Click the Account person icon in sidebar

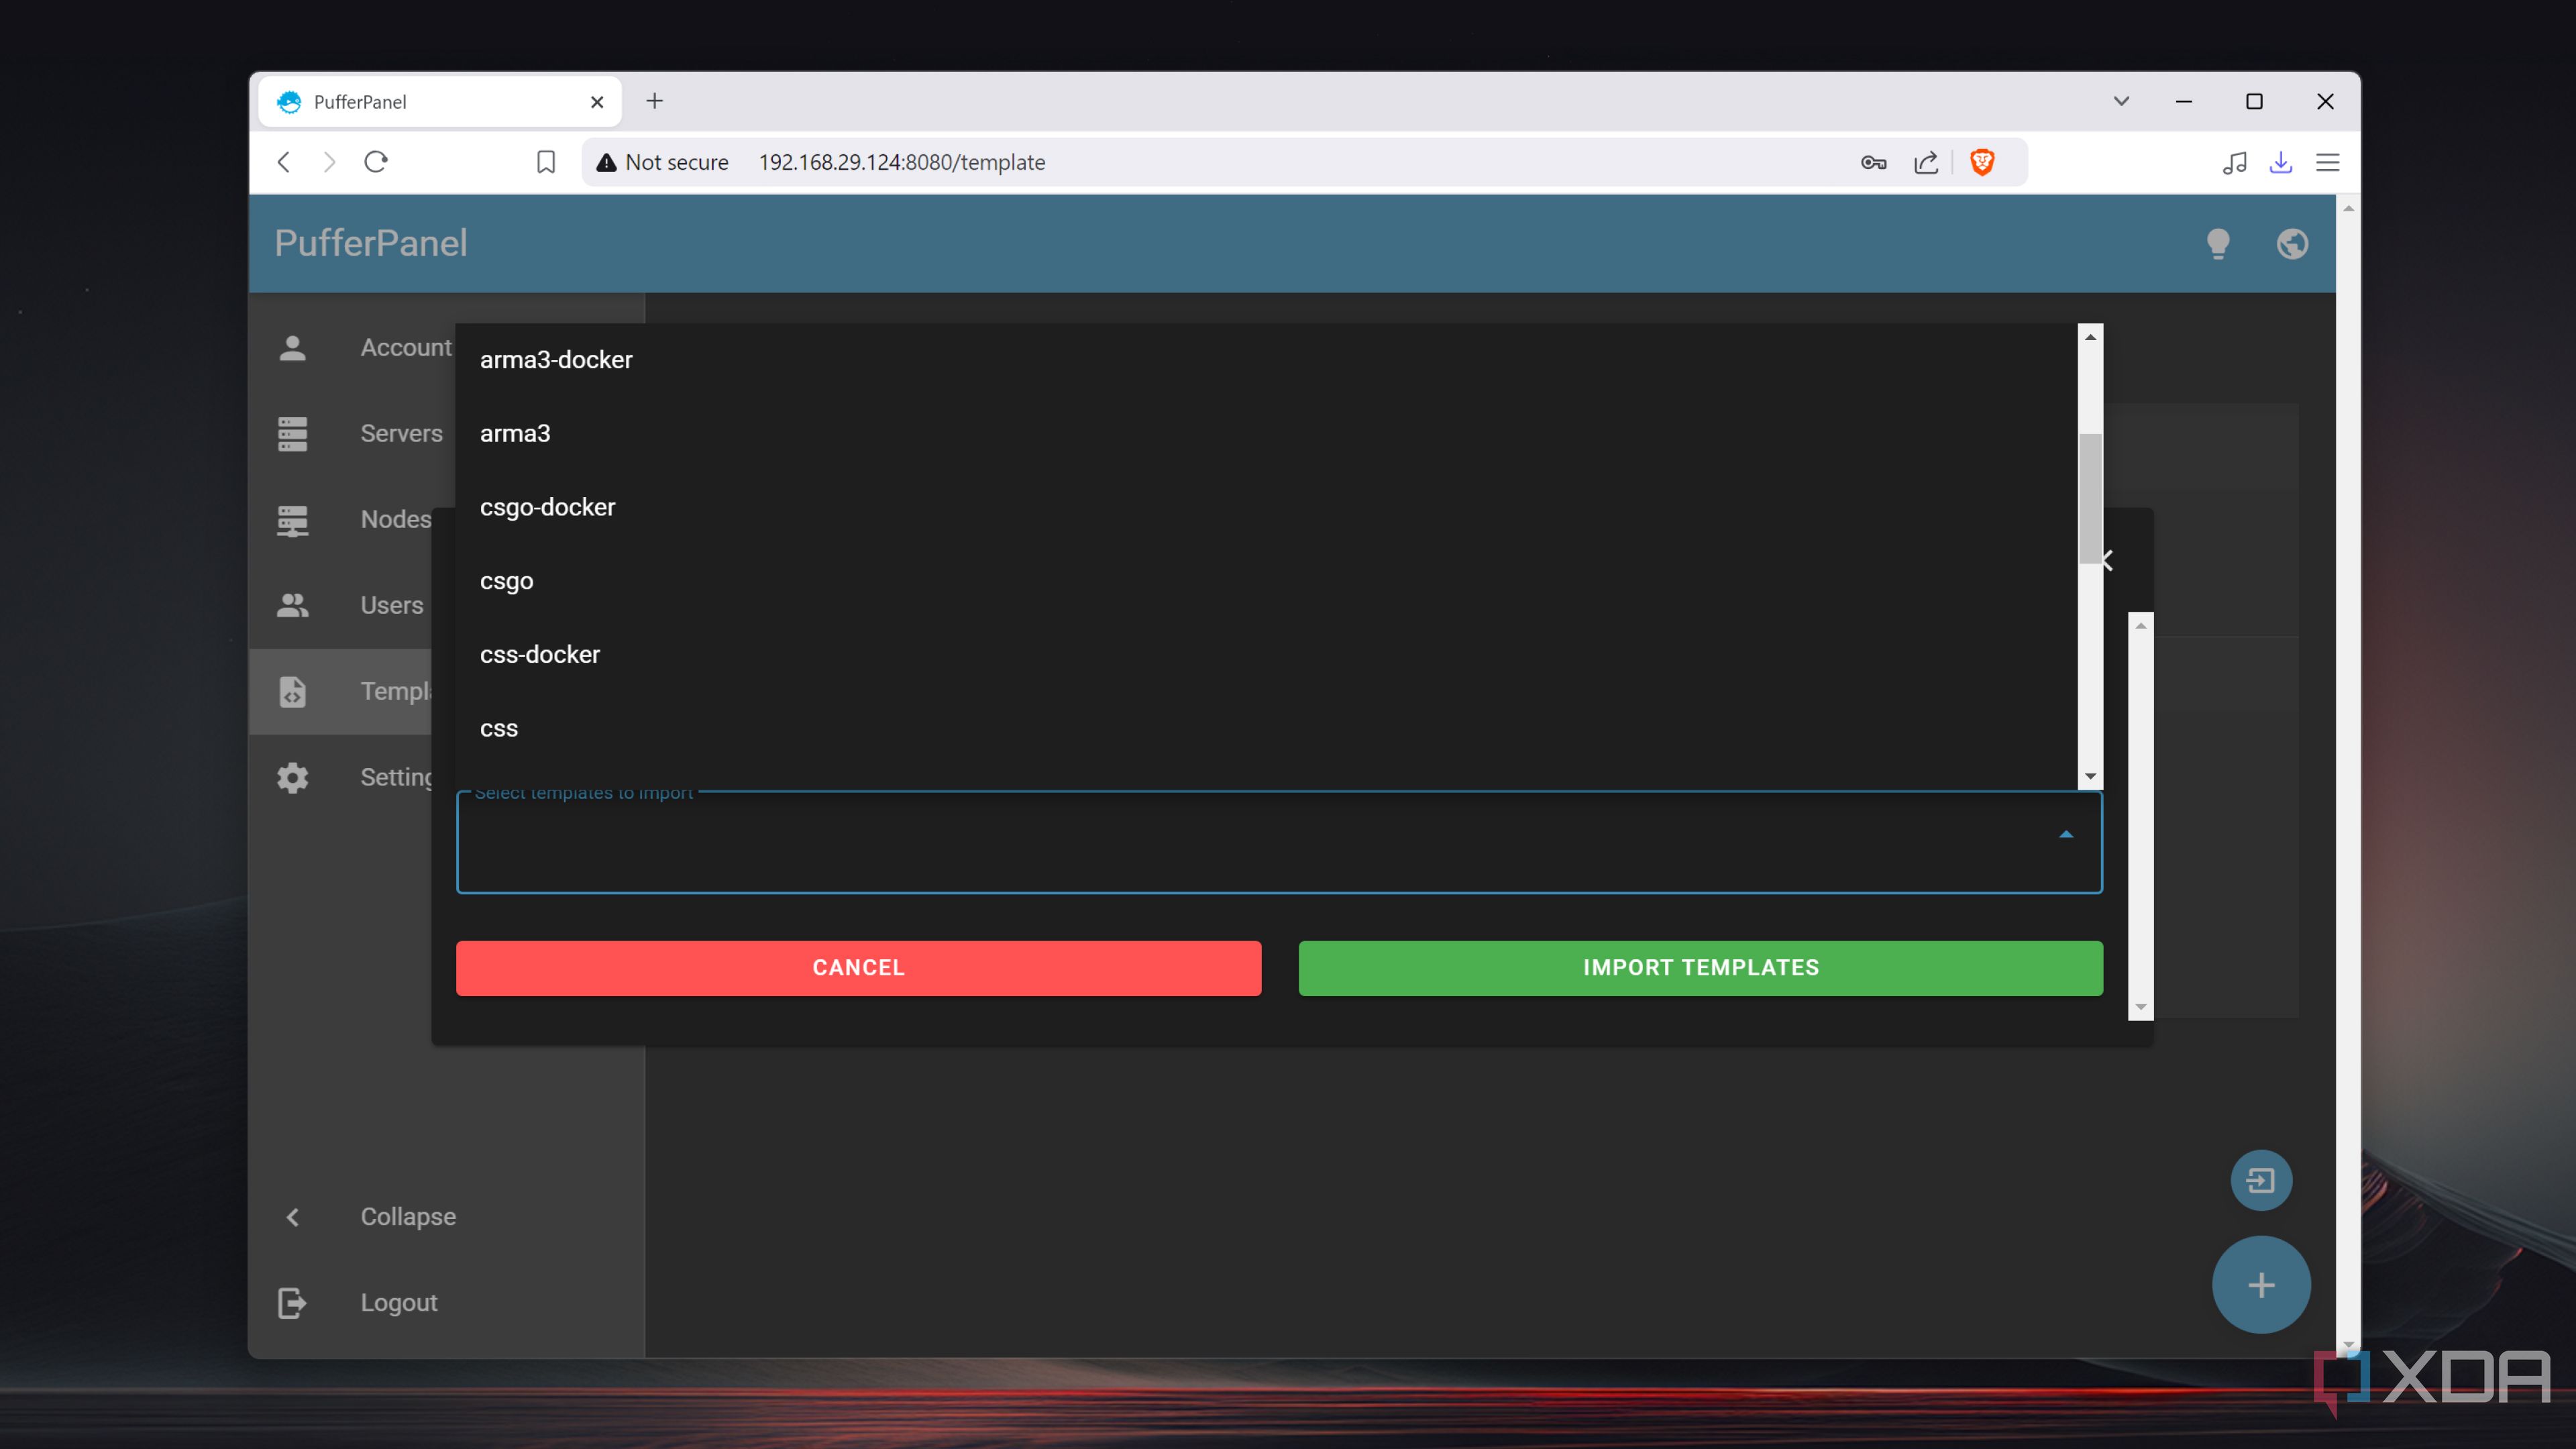coord(292,348)
